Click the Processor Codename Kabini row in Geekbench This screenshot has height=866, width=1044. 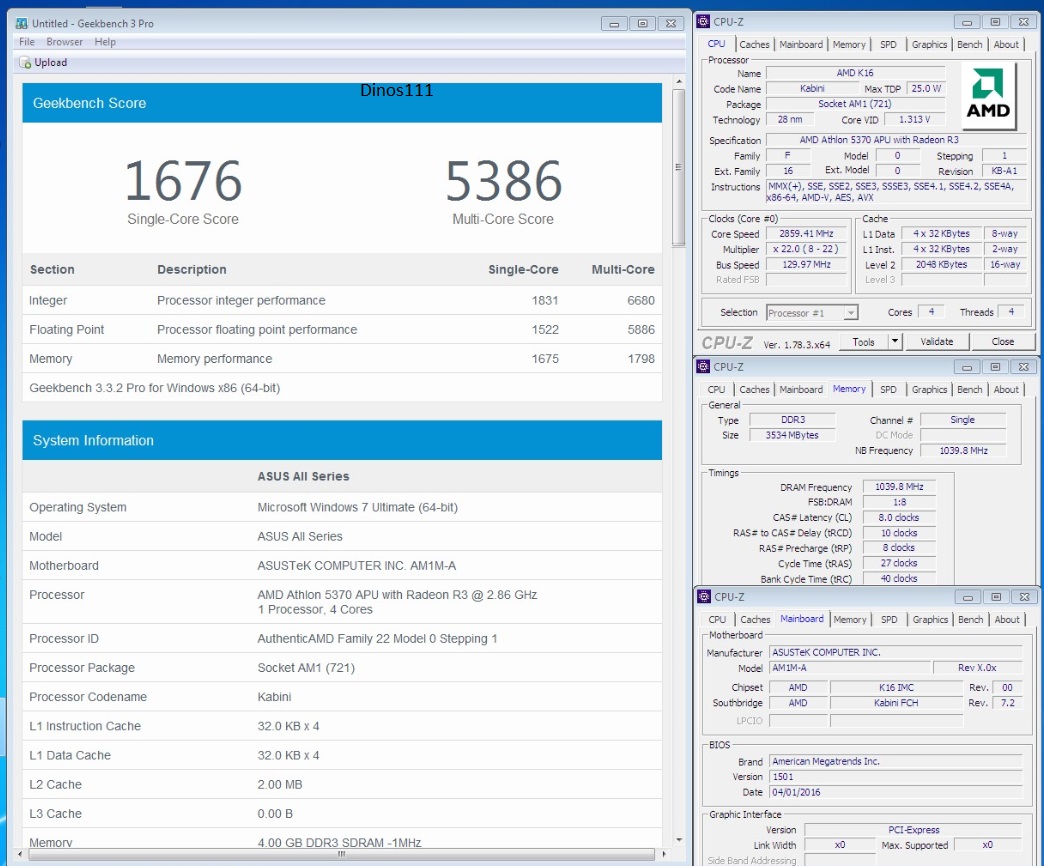point(342,697)
